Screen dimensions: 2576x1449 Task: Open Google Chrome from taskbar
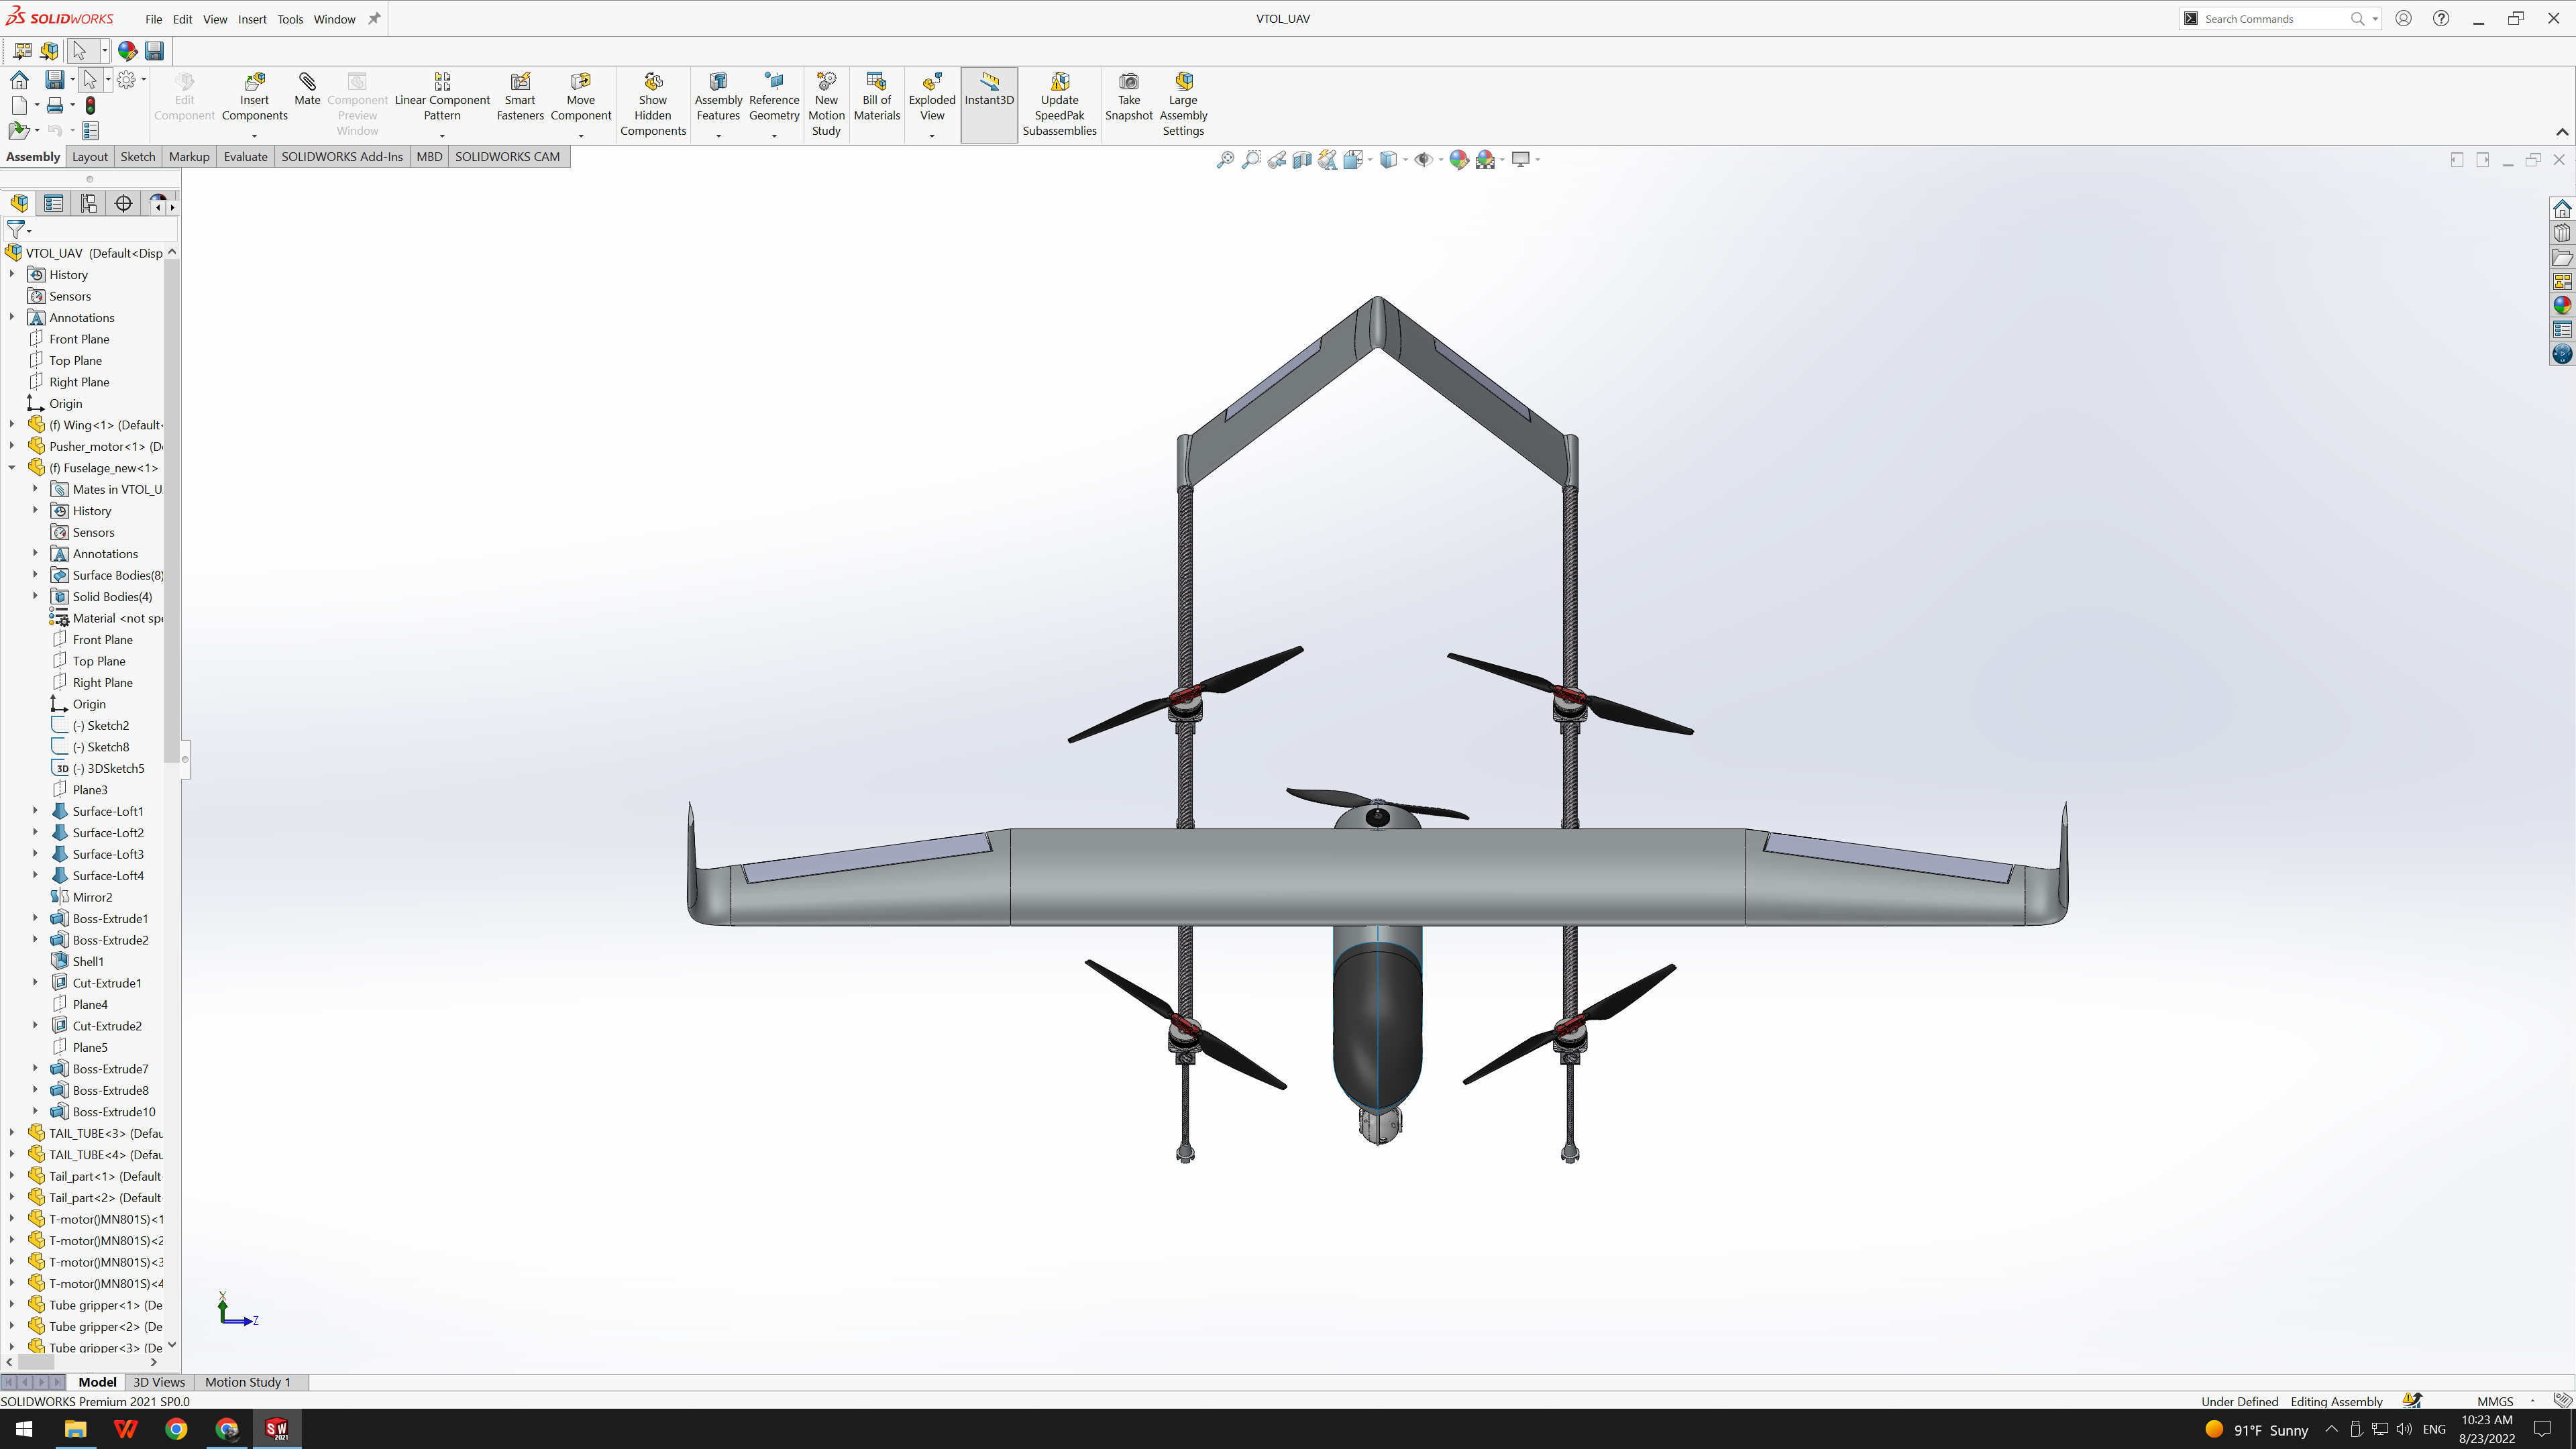[176, 1429]
